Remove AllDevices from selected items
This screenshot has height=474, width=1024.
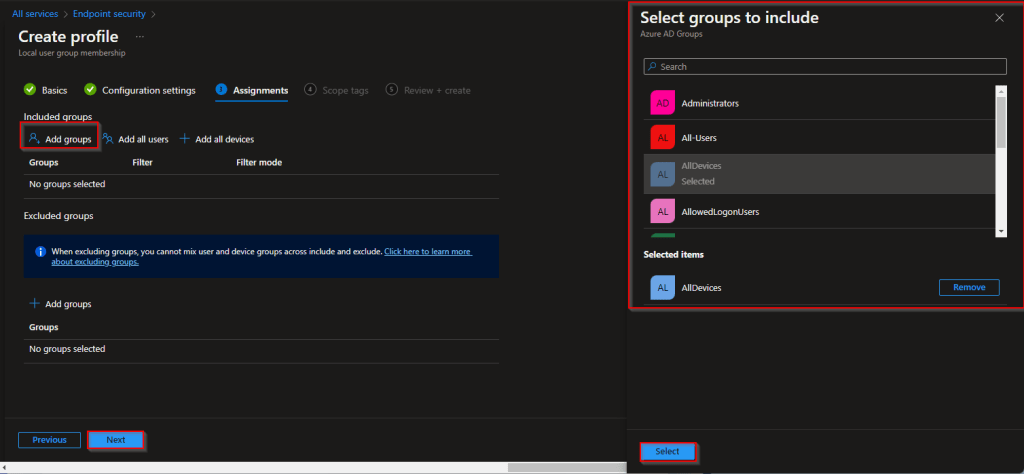point(968,288)
